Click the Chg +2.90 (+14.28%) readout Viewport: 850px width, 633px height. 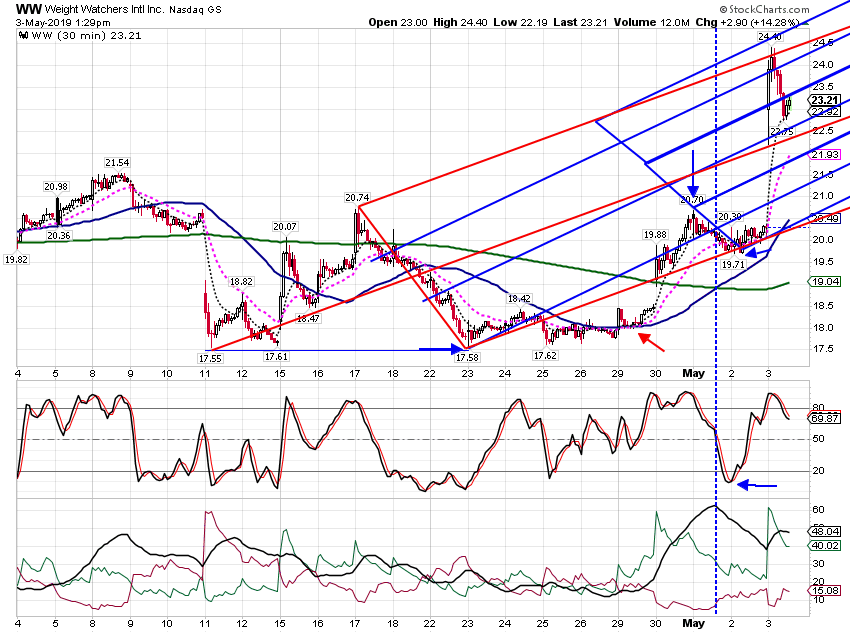click(747, 22)
